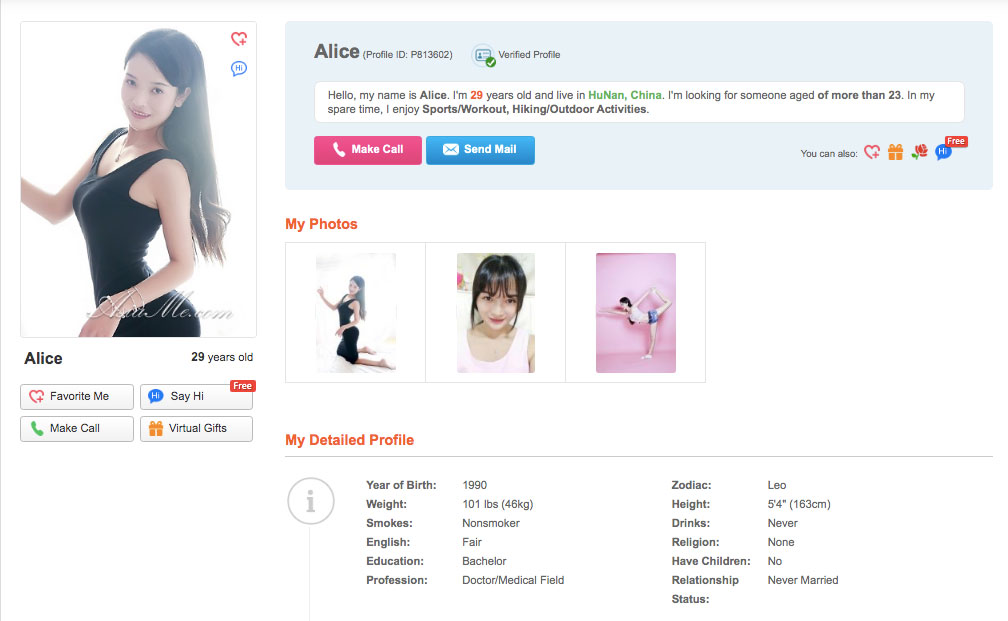Send a gift via the orange gift box icon
The height and width of the screenshot is (621, 1008).
(895, 152)
